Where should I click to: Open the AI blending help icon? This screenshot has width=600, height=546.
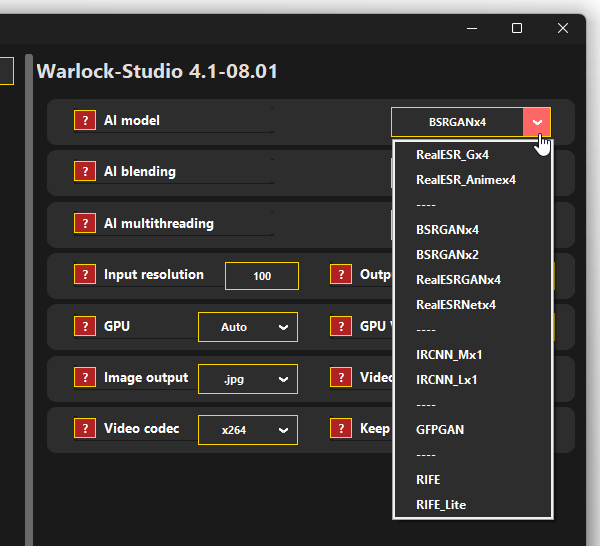[85, 172]
